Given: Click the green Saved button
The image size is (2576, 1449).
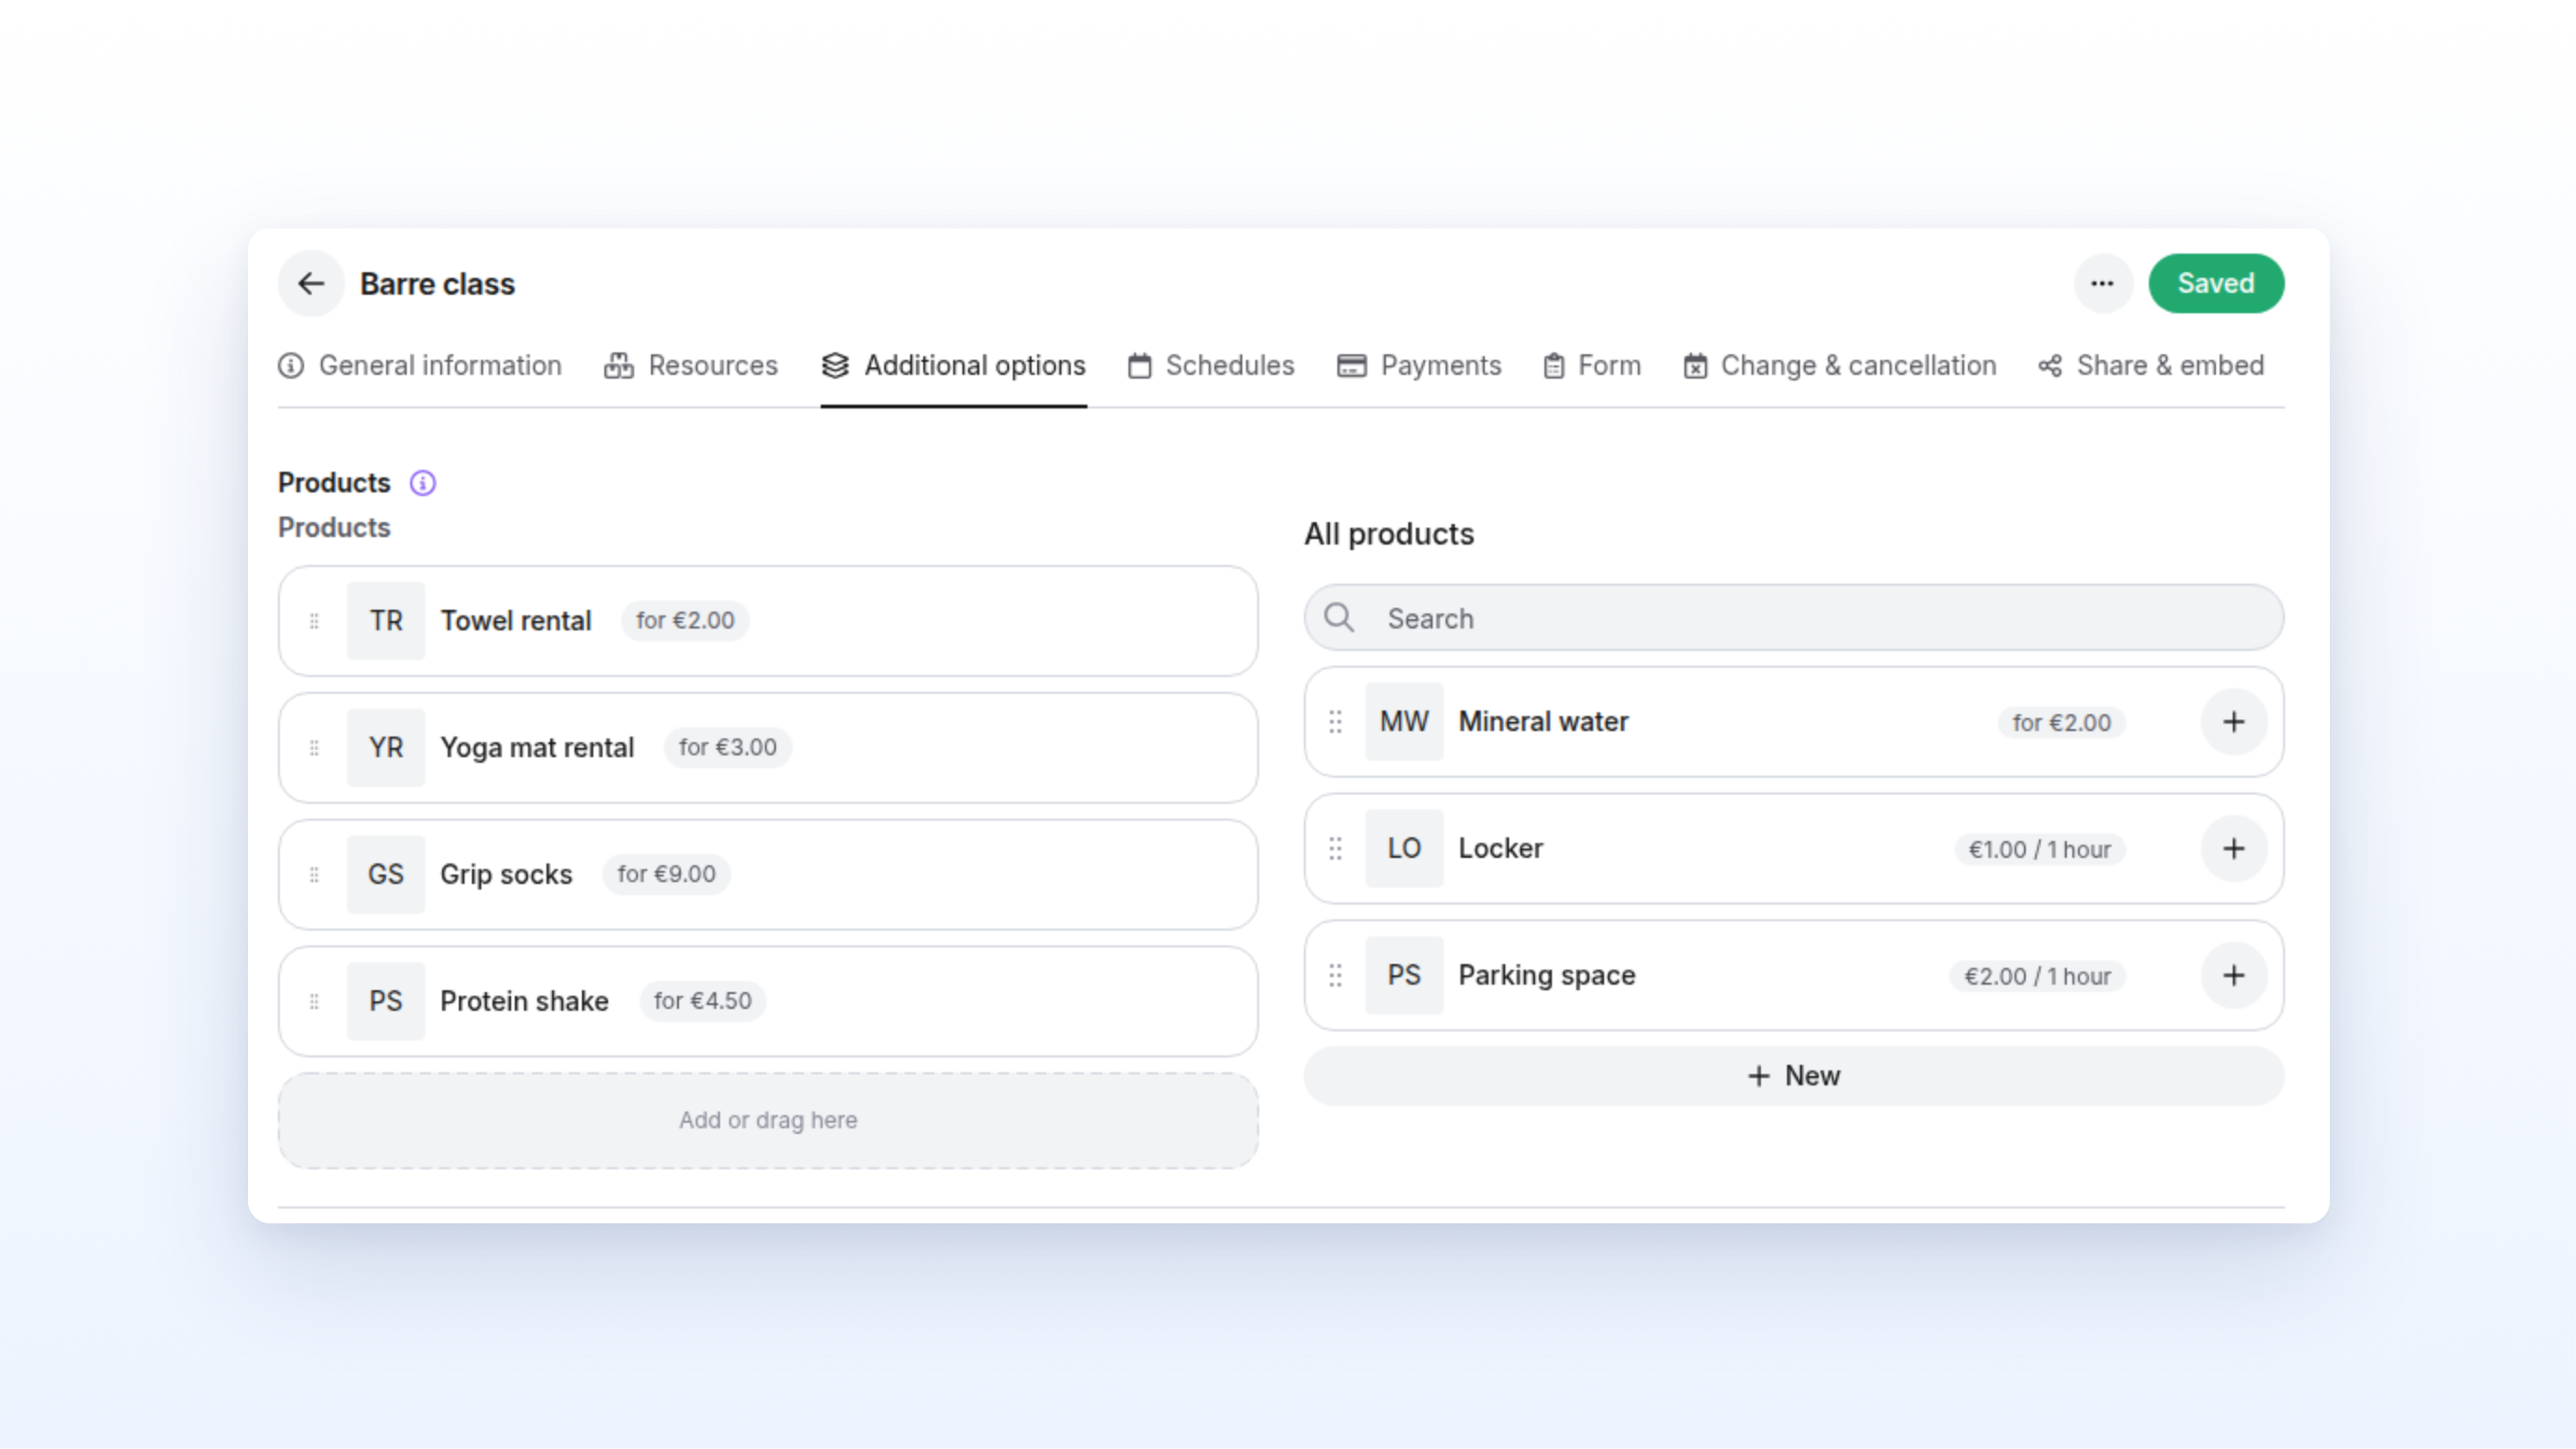Looking at the screenshot, I should 2216,284.
